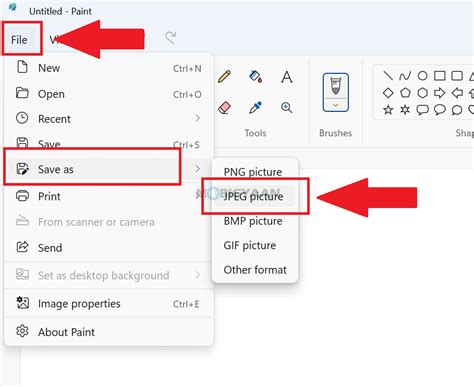Click the Recent clock icon
Screen dimensions: 474x387
pyautogui.click(x=22, y=118)
